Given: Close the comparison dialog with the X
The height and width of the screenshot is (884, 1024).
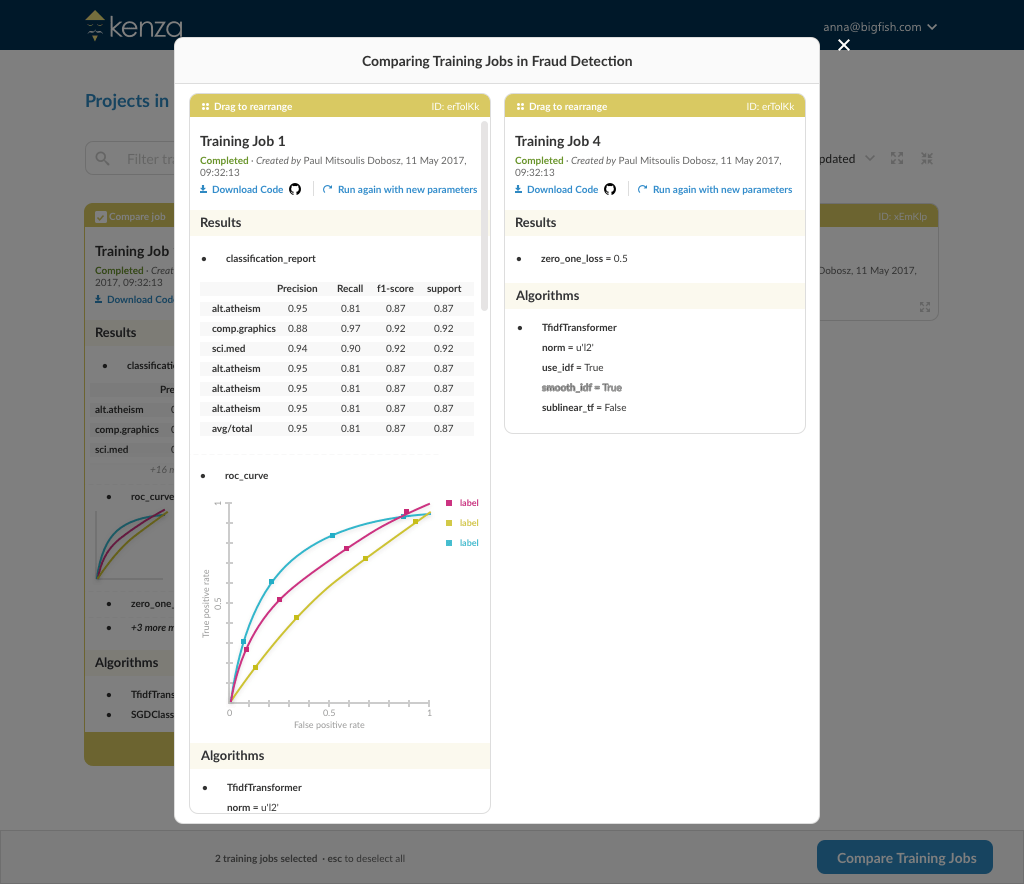Looking at the screenshot, I should click(844, 45).
